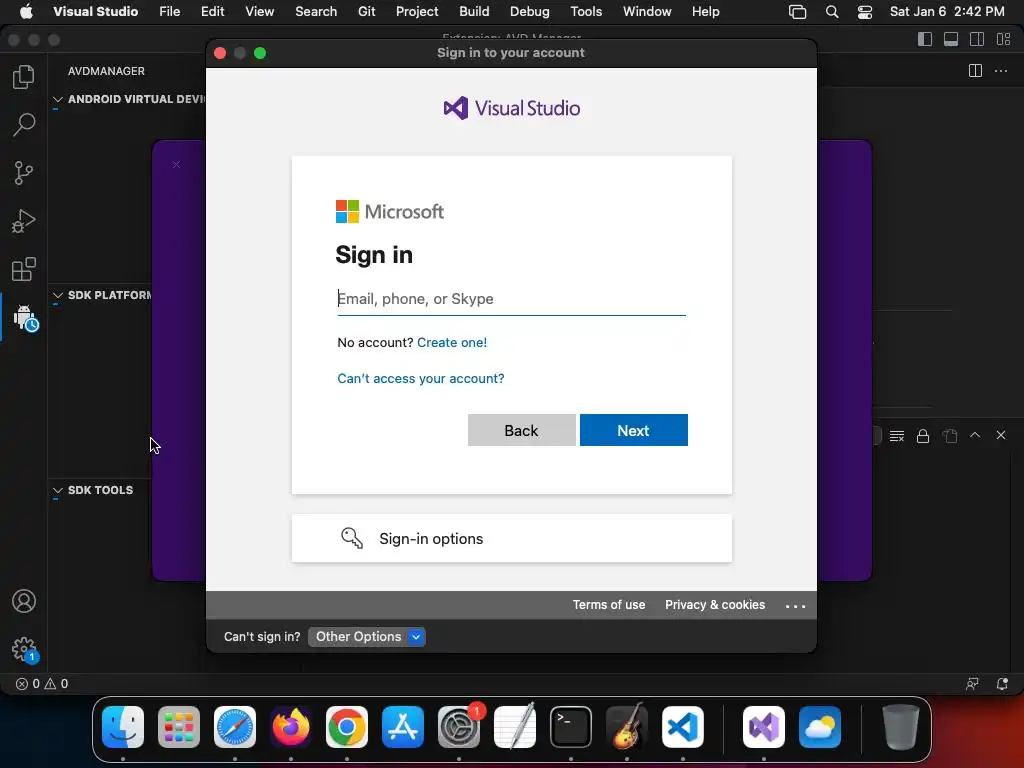Screen dimensions: 1024x768
Task: Click the Next button
Action: 633,430
